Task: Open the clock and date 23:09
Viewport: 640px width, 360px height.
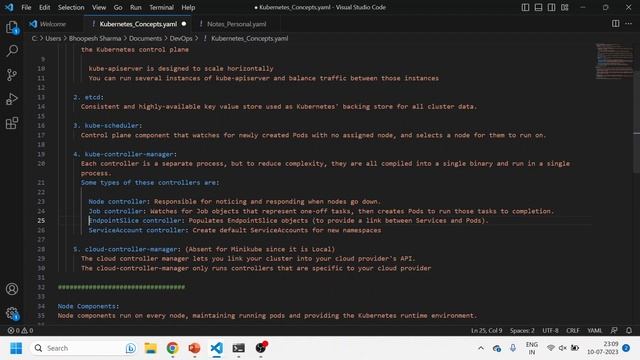Action: [x=603, y=348]
